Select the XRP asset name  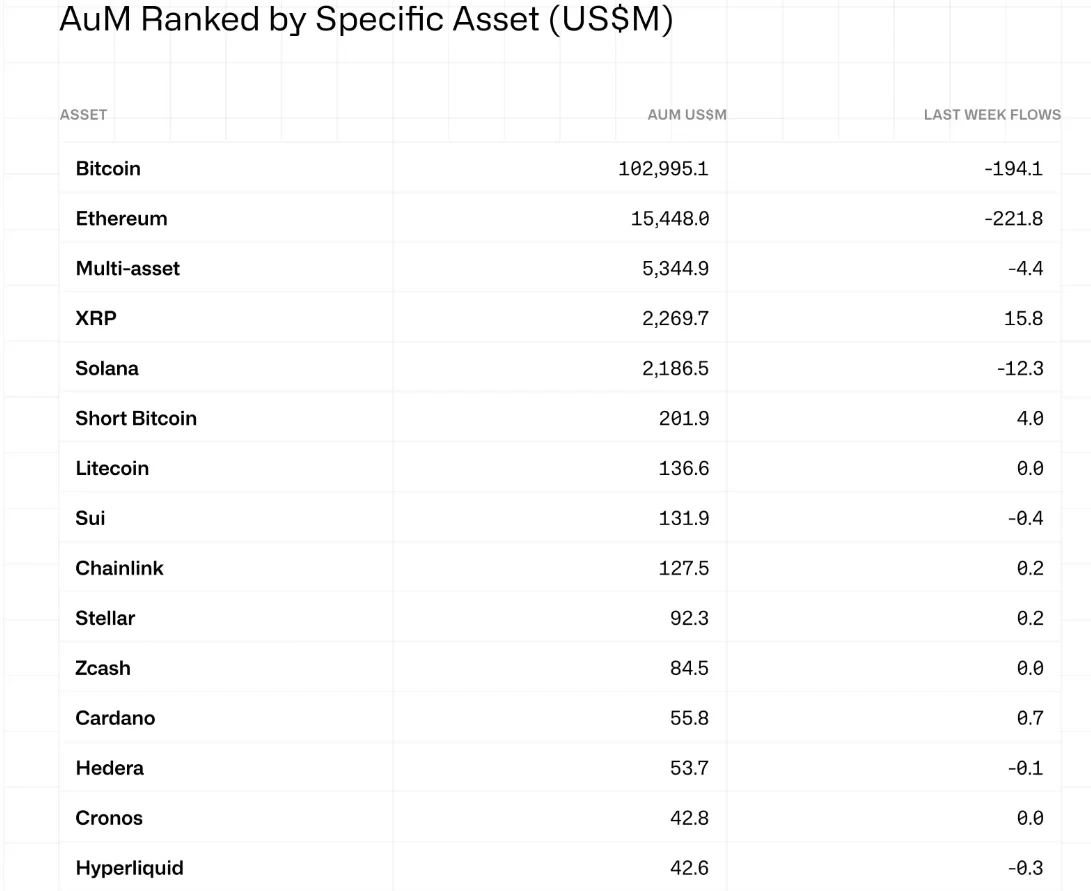[96, 319]
